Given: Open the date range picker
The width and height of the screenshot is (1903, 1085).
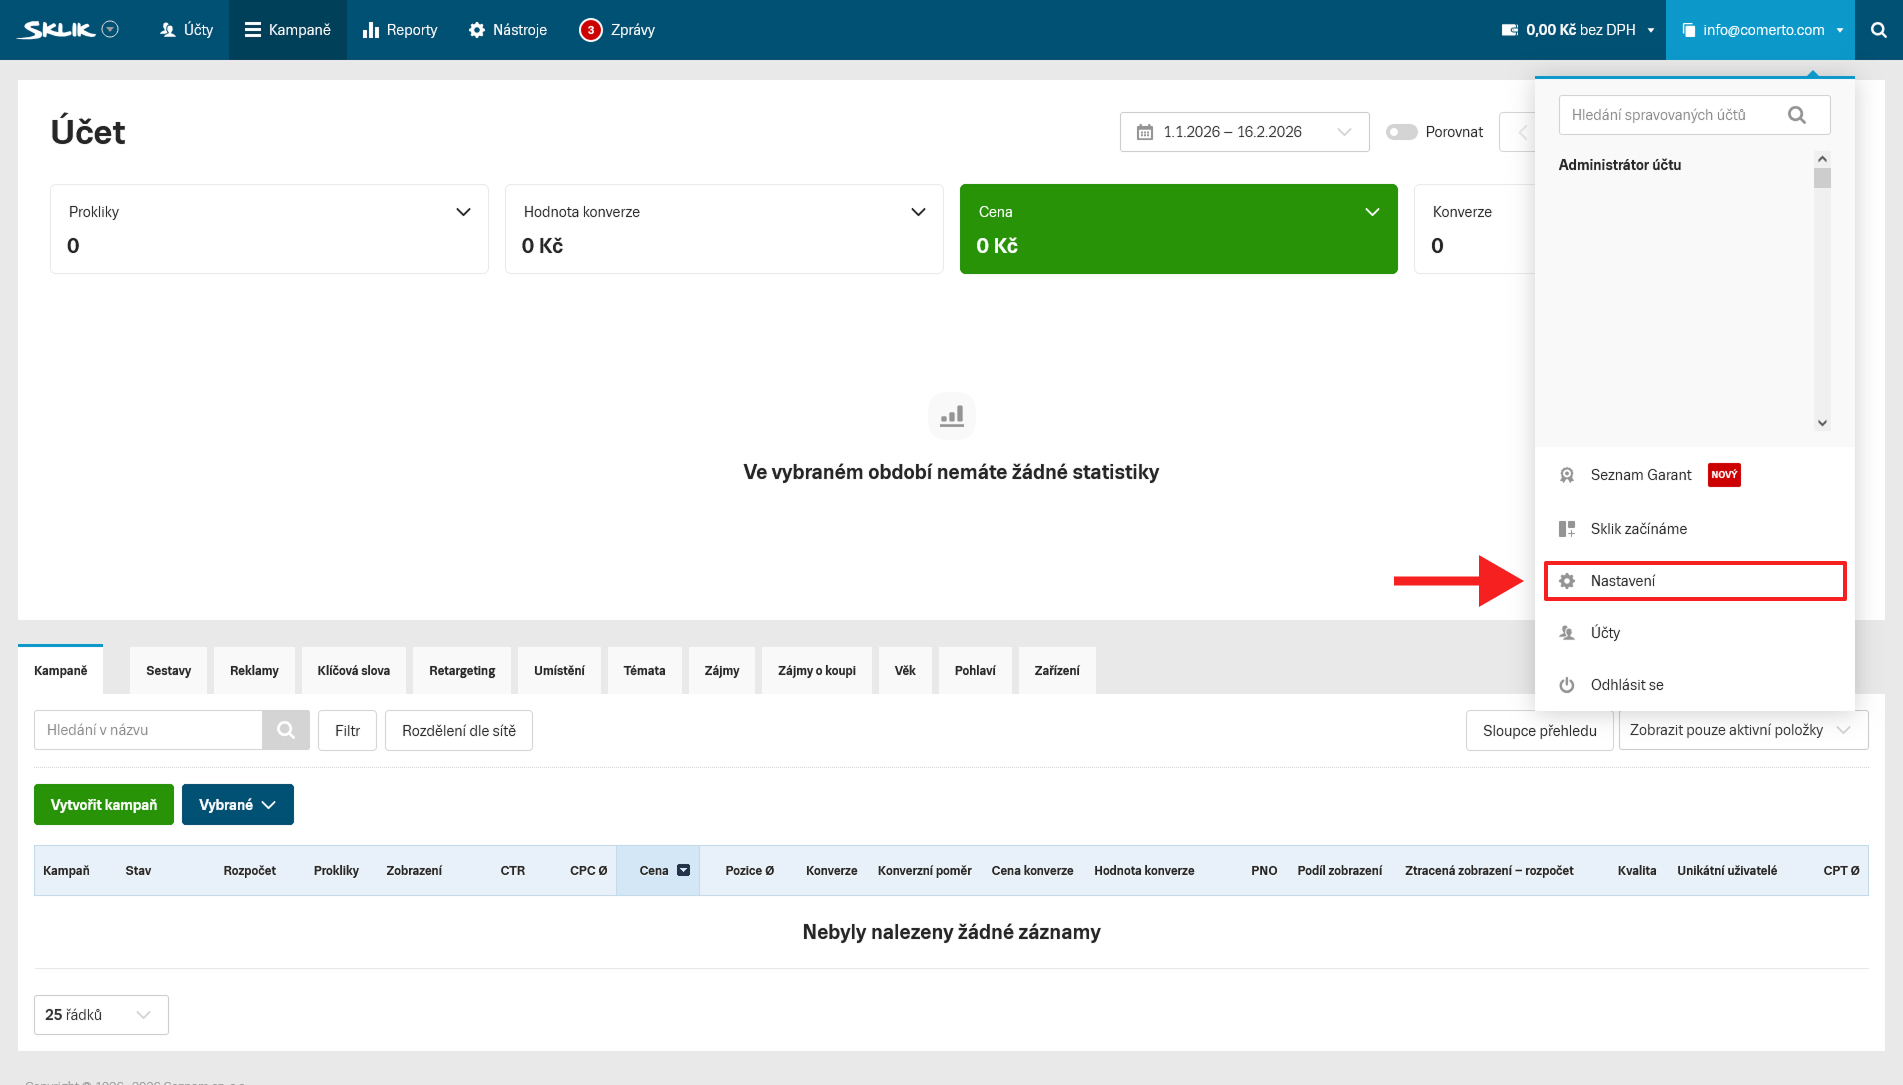Looking at the screenshot, I should pyautogui.click(x=1244, y=132).
